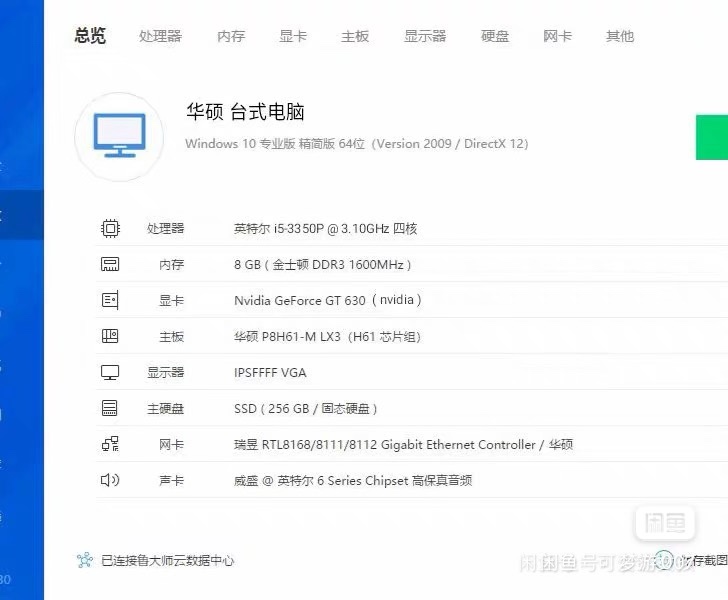Click the green button at right edge
The height and width of the screenshot is (600, 728).
click(712, 137)
